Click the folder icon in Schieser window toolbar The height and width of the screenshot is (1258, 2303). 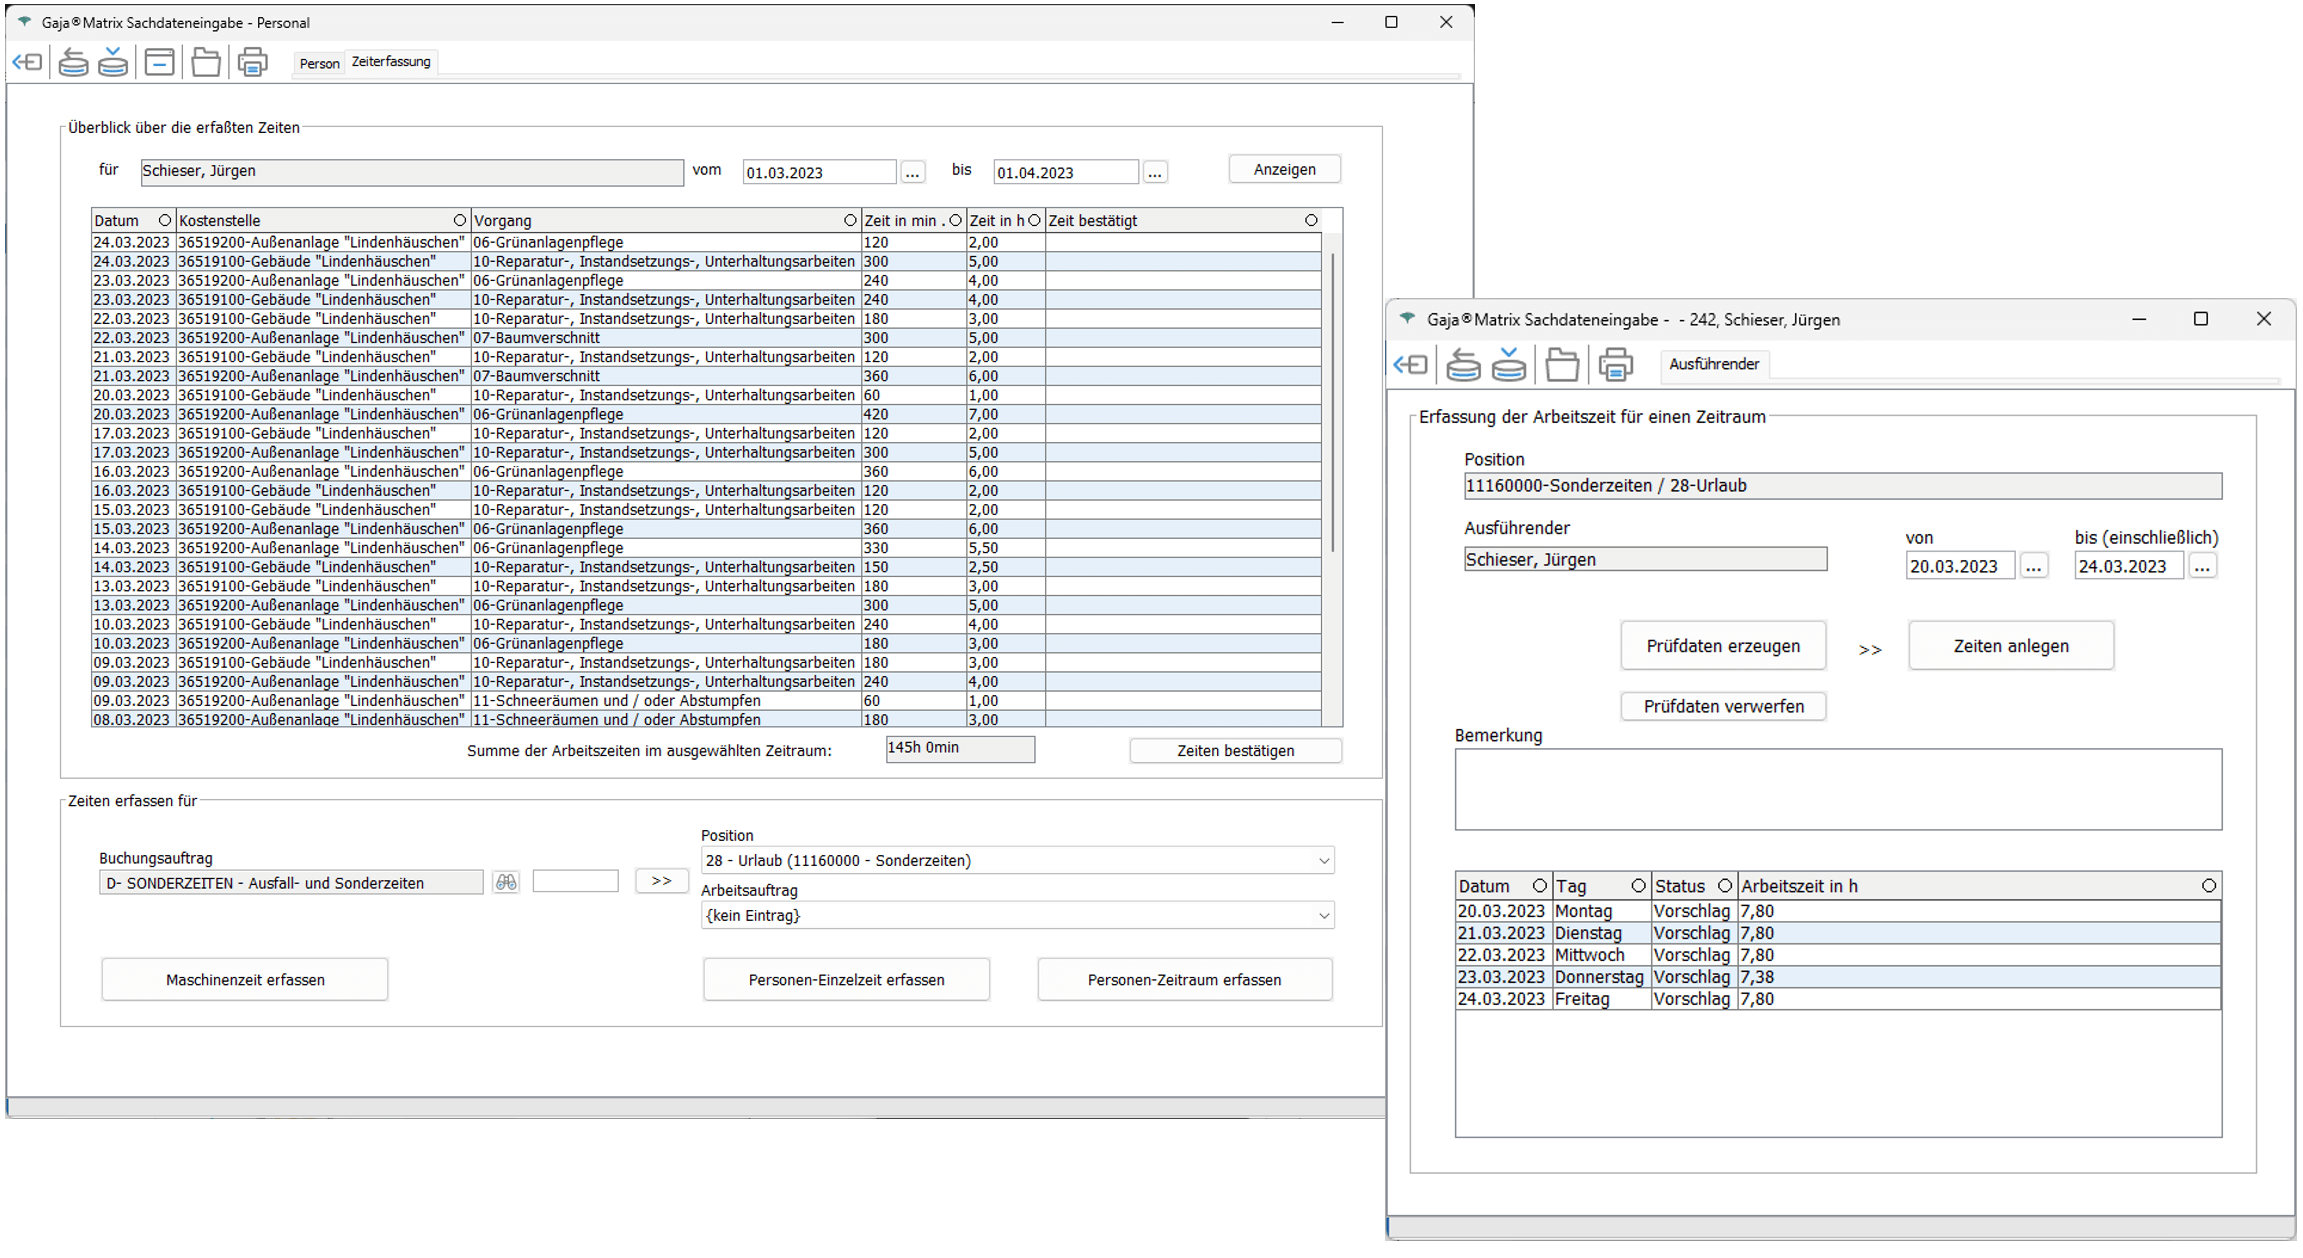tap(1561, 365)
